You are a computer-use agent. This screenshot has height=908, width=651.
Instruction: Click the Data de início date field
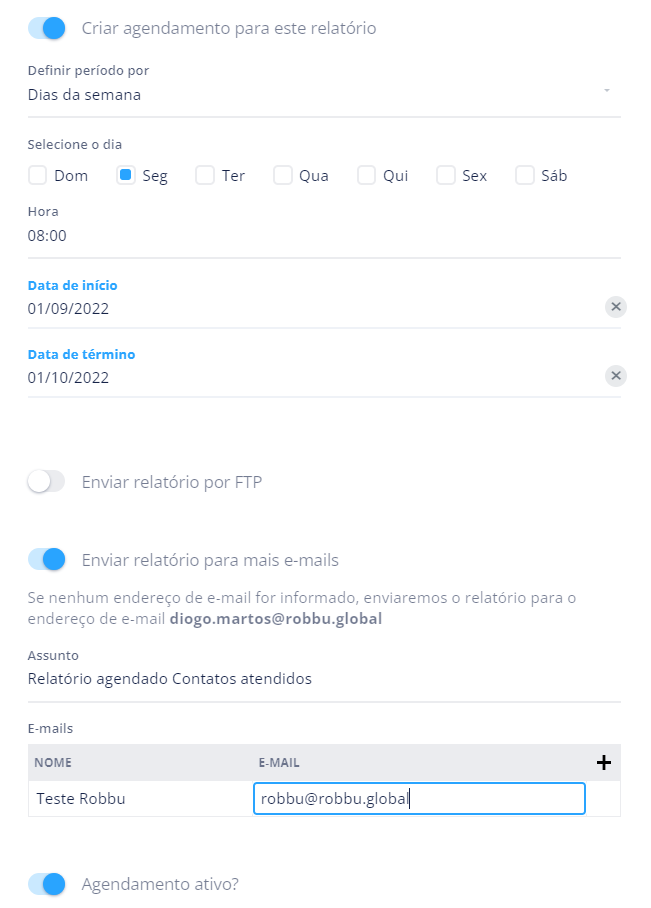coord(300,309)
